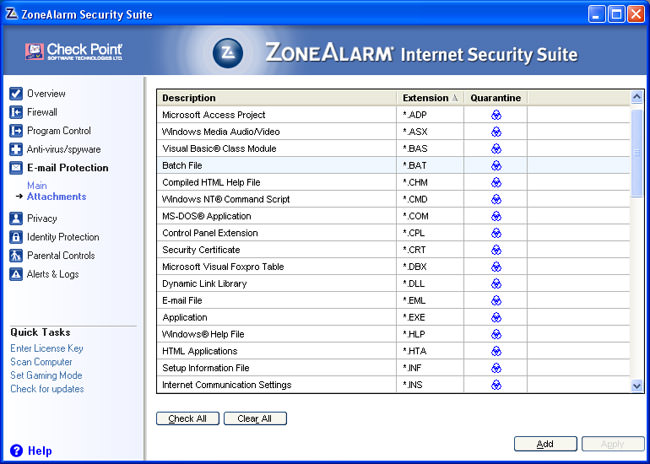This screenshot has height=464, width=650.
Task: Click the ZoneAlarm title bar icon
Action: coord(12,14)
